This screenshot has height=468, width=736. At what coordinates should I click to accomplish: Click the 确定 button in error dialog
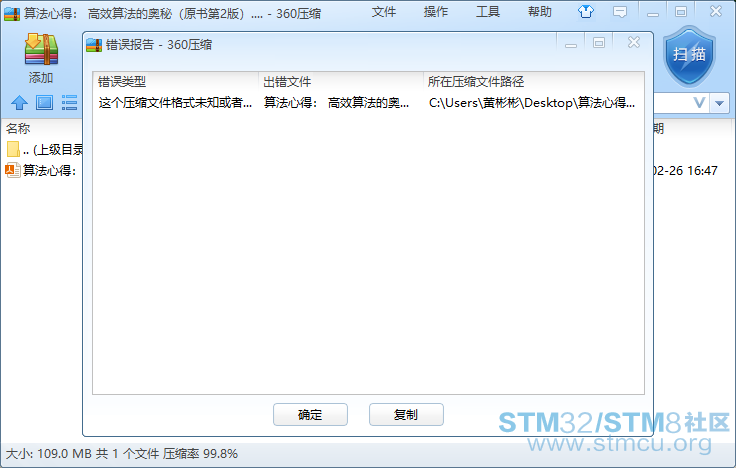pos(310,414)
